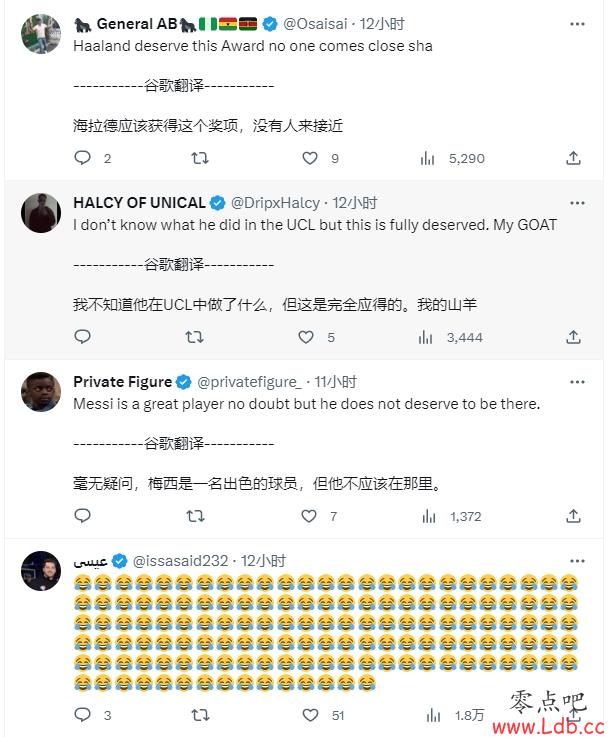Like Private Figure's tweet with 7 likes

309,516
